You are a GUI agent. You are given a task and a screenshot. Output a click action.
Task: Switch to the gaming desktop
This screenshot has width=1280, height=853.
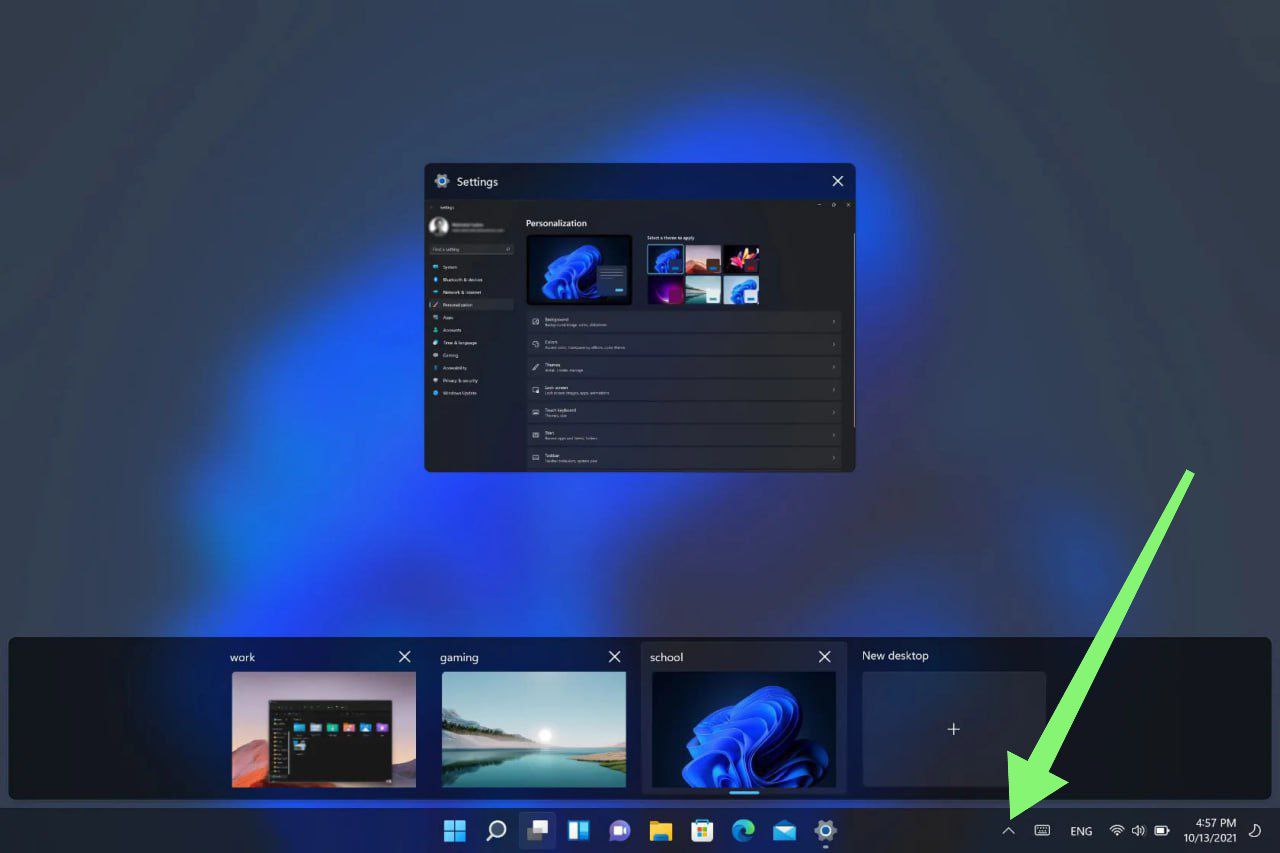(x=534, y=729)
